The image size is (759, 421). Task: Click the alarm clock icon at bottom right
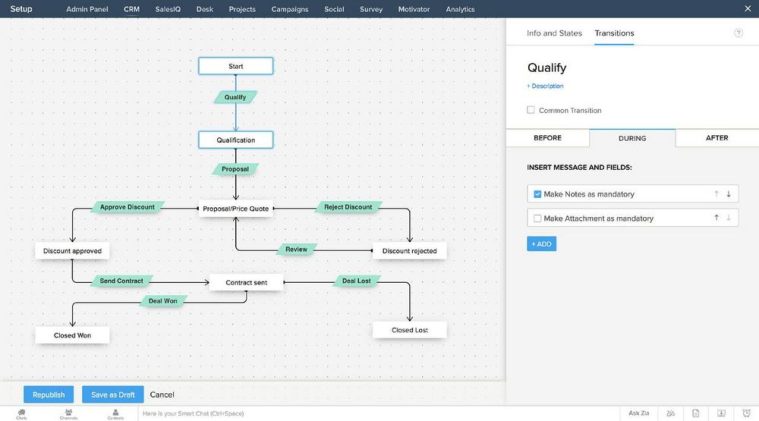pyautogui.click(x=746, y=413)
